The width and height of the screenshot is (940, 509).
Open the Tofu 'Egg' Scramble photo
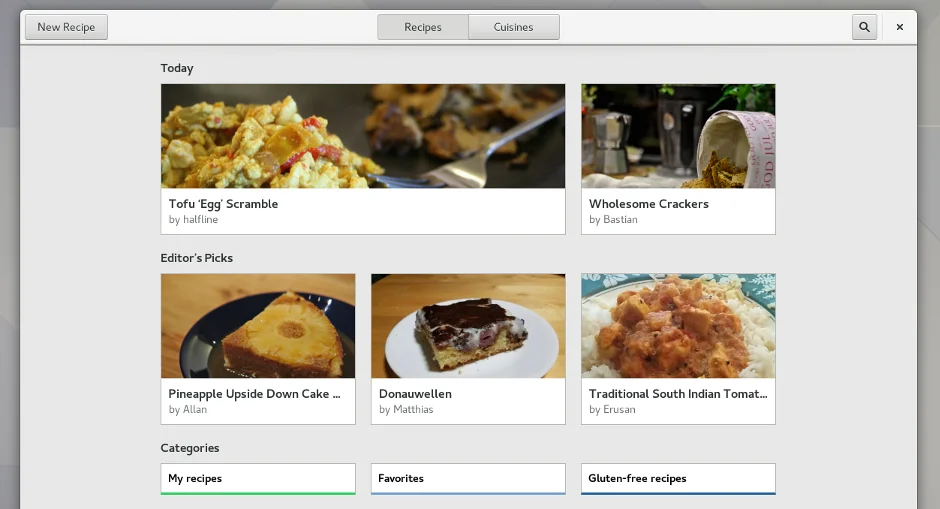pos(362,136)
